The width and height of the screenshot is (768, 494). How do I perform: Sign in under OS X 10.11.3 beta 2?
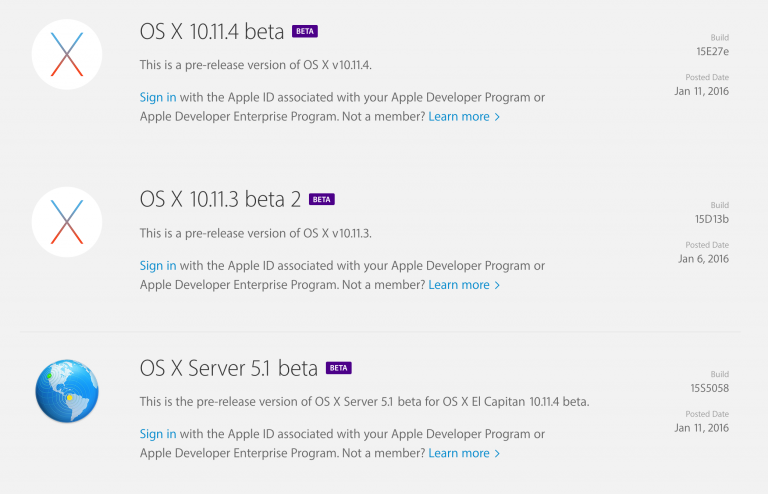158,265
